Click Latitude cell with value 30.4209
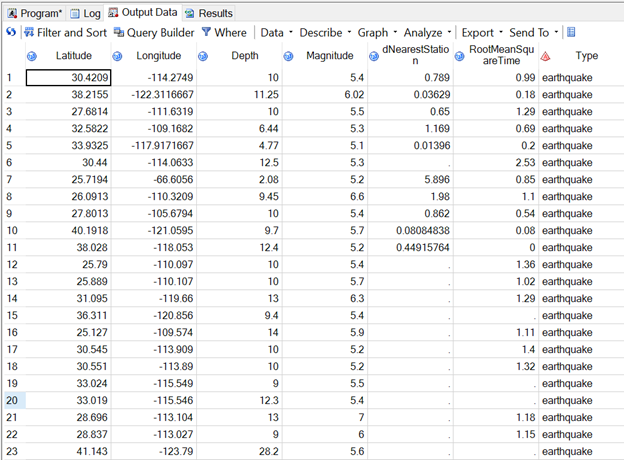 [69, 77]
